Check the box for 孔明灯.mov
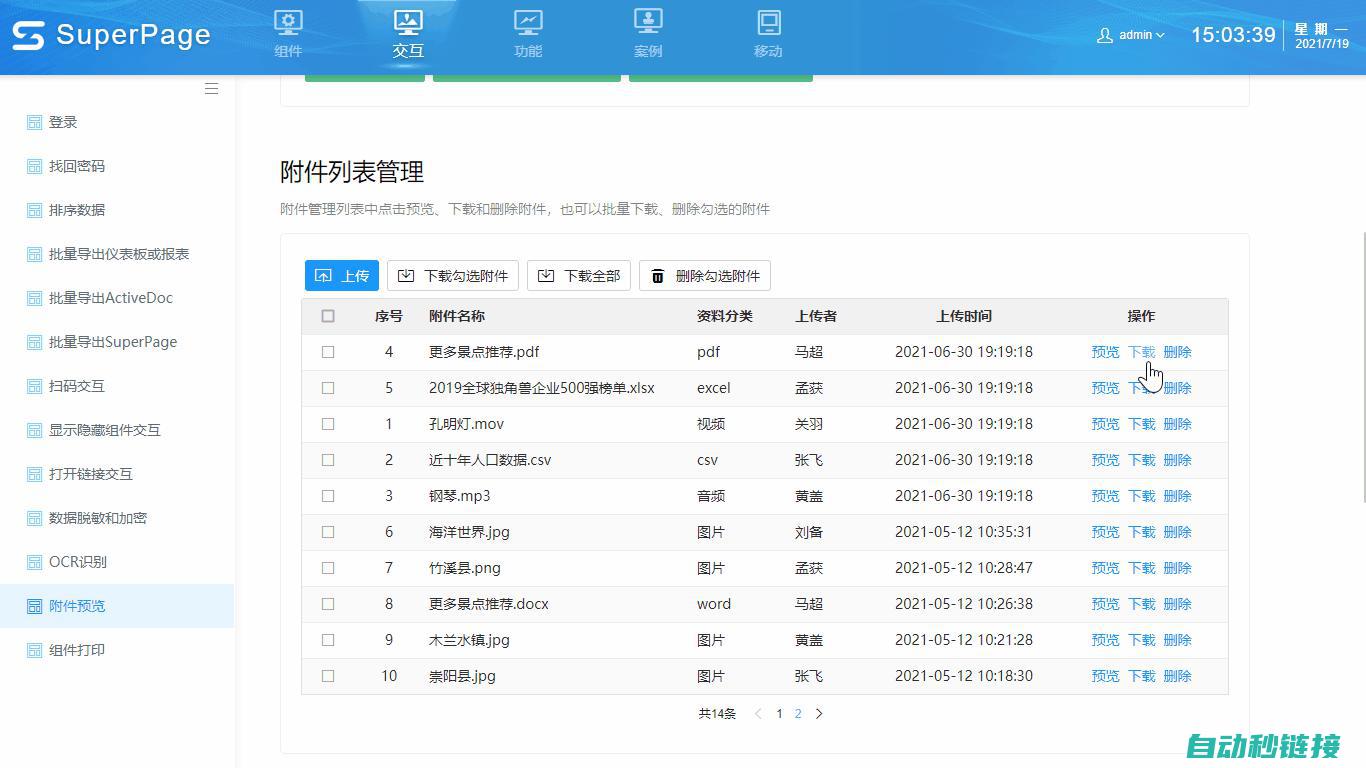Viewport: 1366px width, 768px height. pyautogui.click(x=328, y=424)
